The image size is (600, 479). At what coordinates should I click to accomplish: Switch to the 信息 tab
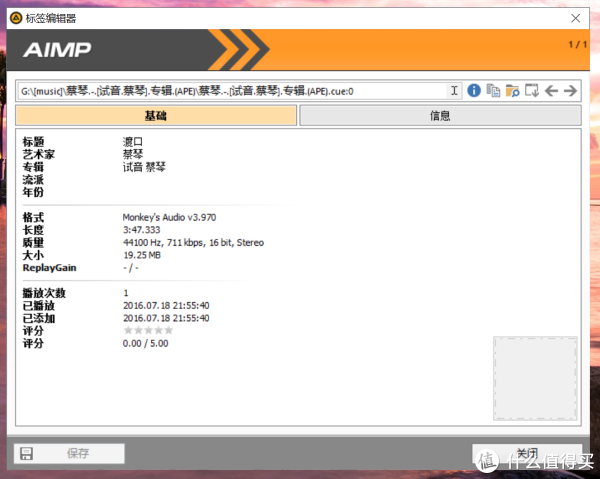point(440,116)
